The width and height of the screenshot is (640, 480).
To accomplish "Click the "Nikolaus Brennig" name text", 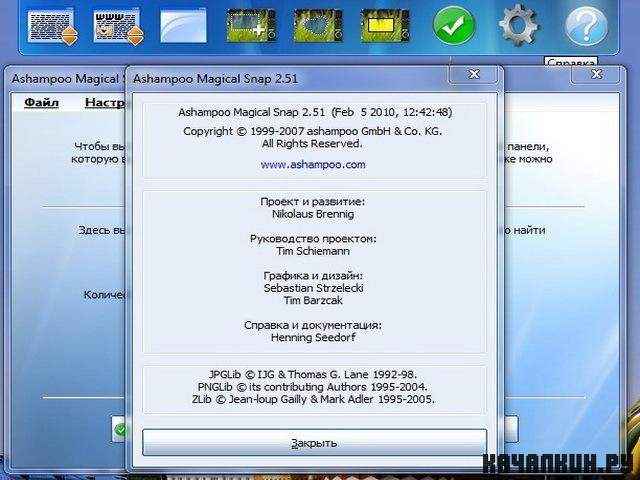I will coord(313,214).
